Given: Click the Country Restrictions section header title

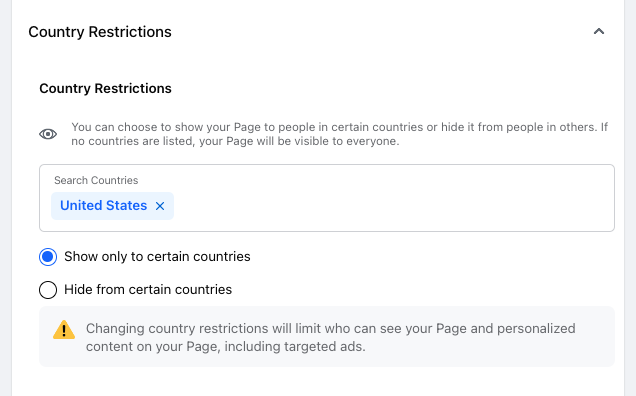Looking at the screenshot, I should click(x=100, y=32).
